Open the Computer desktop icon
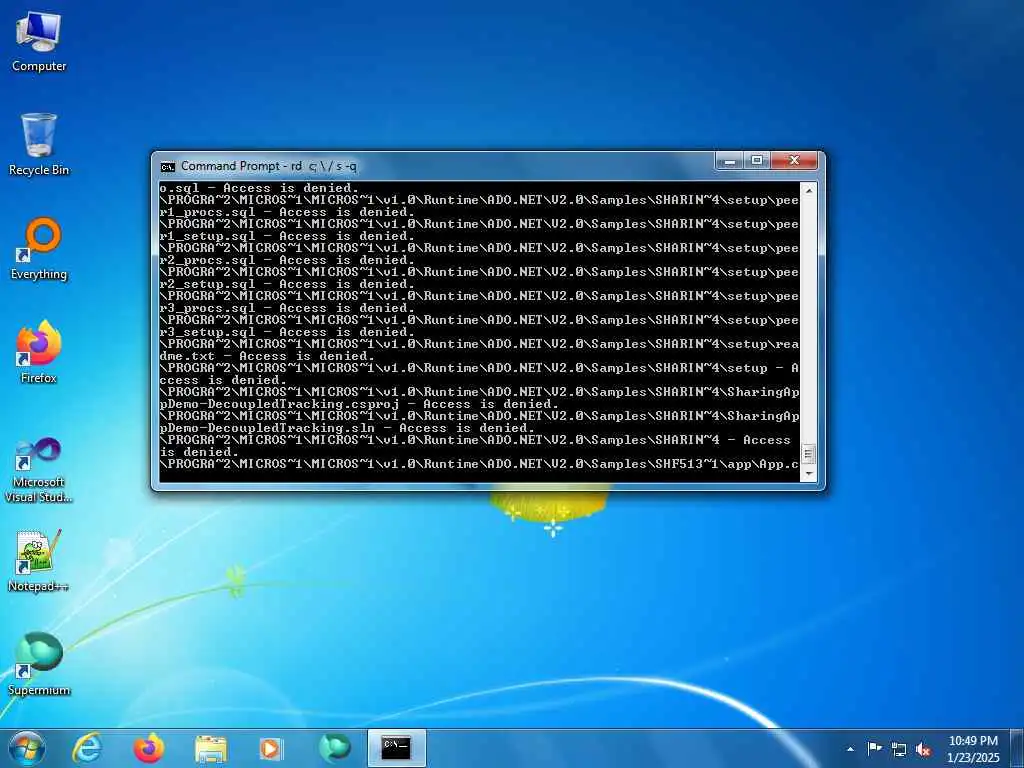 click(39, 41)
